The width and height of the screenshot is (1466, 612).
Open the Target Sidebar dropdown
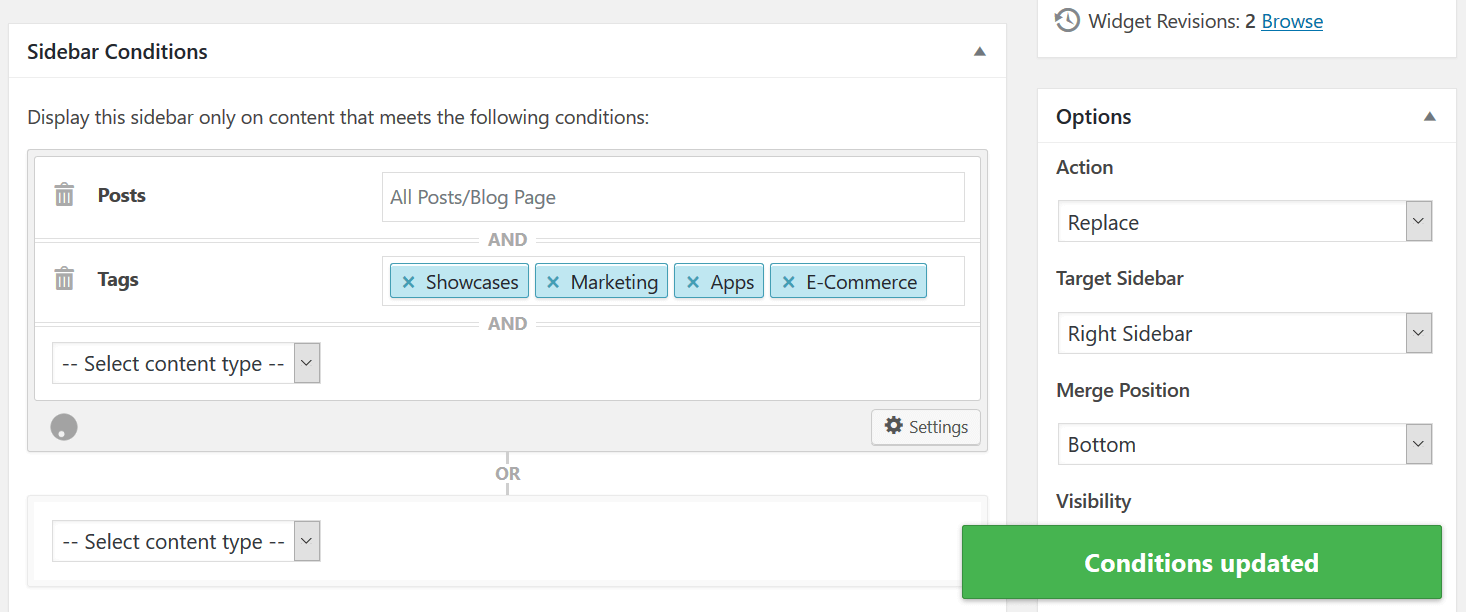pos(1245,333)
